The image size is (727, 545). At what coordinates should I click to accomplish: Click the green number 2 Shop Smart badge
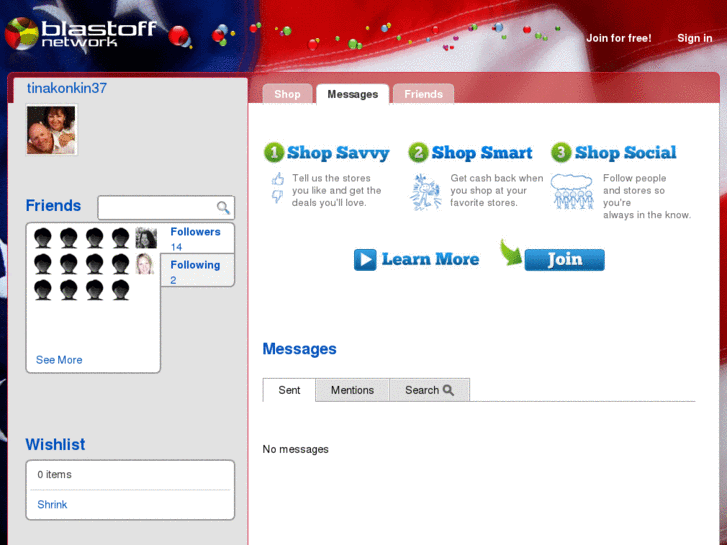pos(418,153)
